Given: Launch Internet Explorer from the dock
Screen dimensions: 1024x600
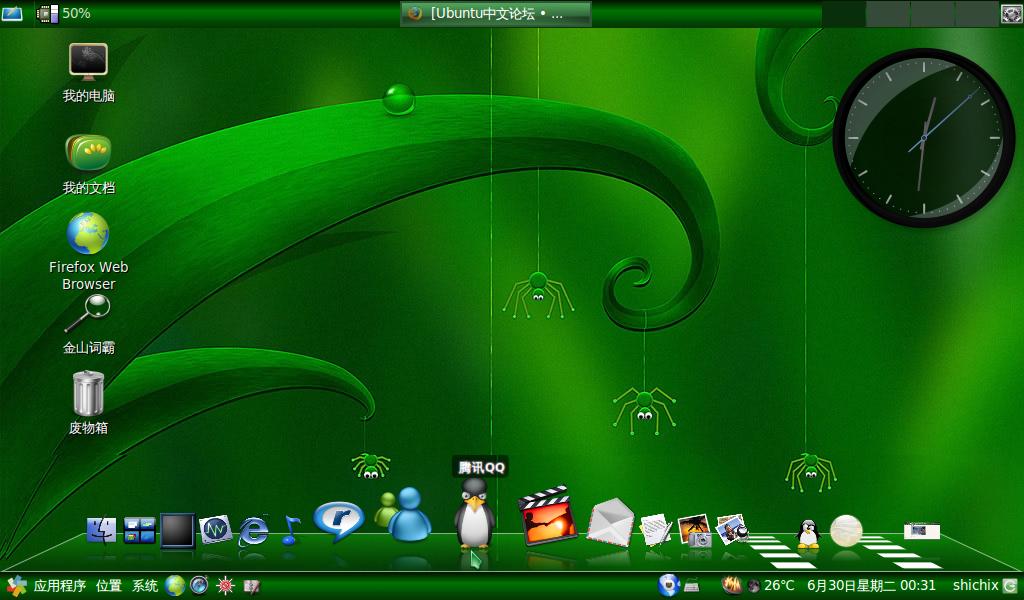Looking at the screenshot, I should coord(253,529).
